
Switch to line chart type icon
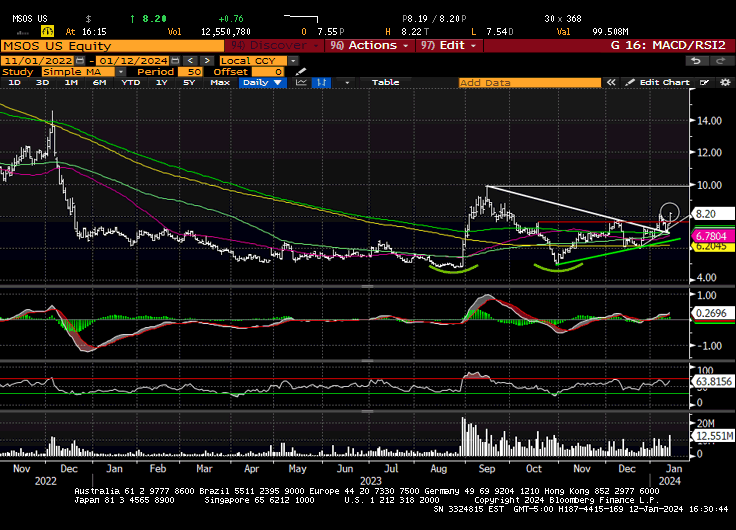(x=301, y=83)
